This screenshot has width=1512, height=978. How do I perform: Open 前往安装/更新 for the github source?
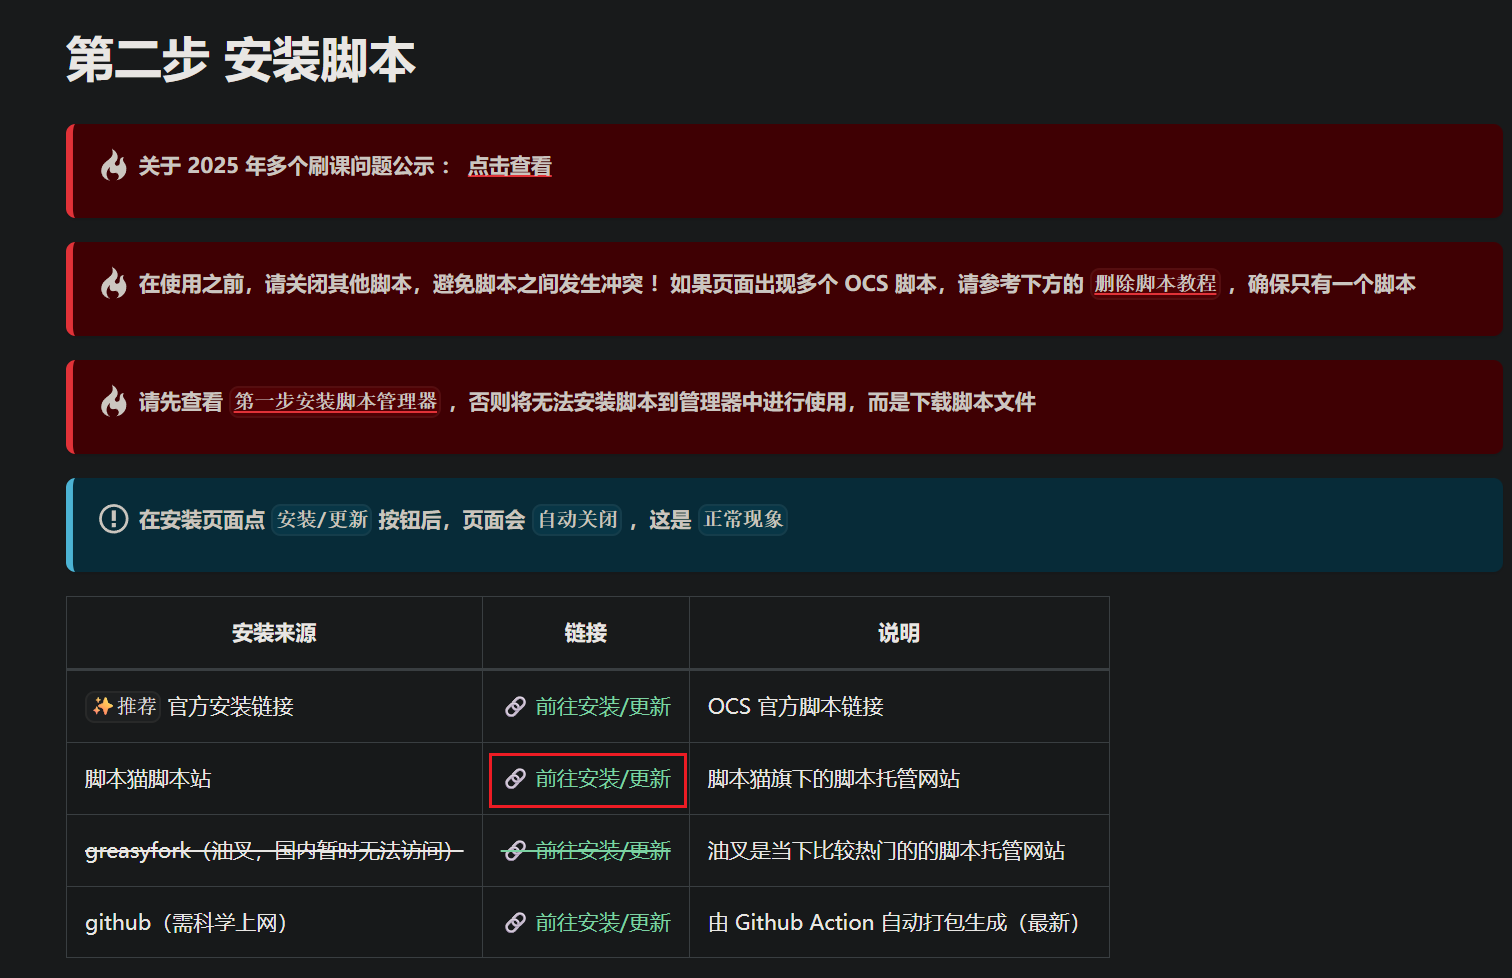602,923
